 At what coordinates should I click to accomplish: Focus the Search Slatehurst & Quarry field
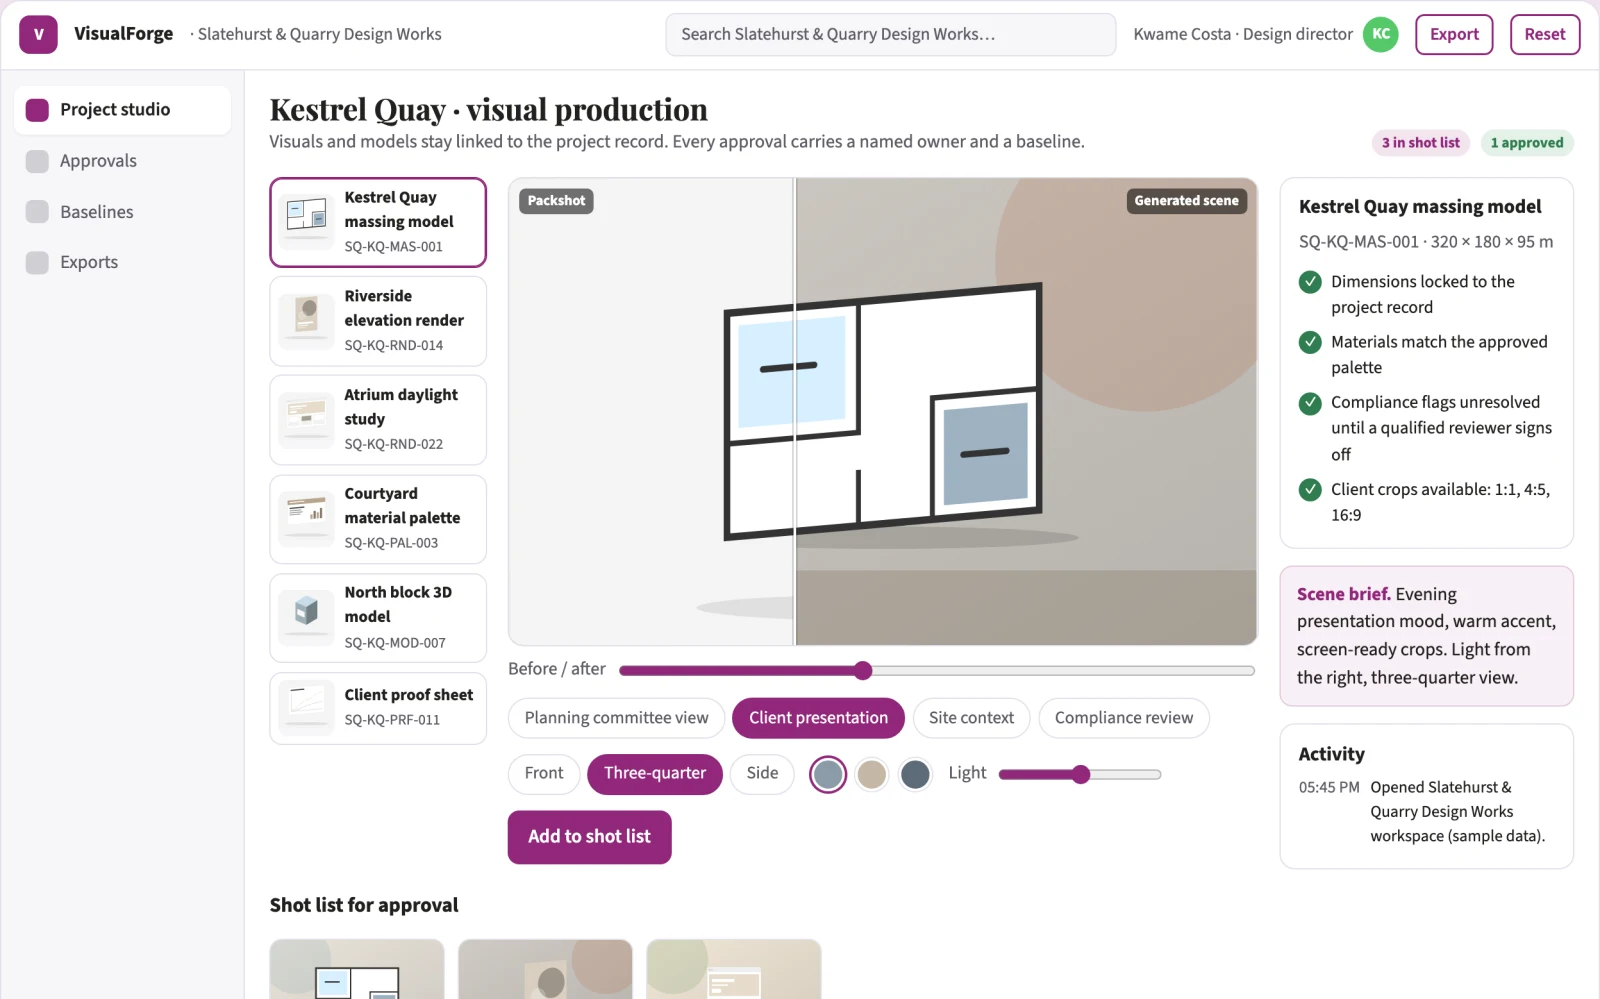[890, 34]
